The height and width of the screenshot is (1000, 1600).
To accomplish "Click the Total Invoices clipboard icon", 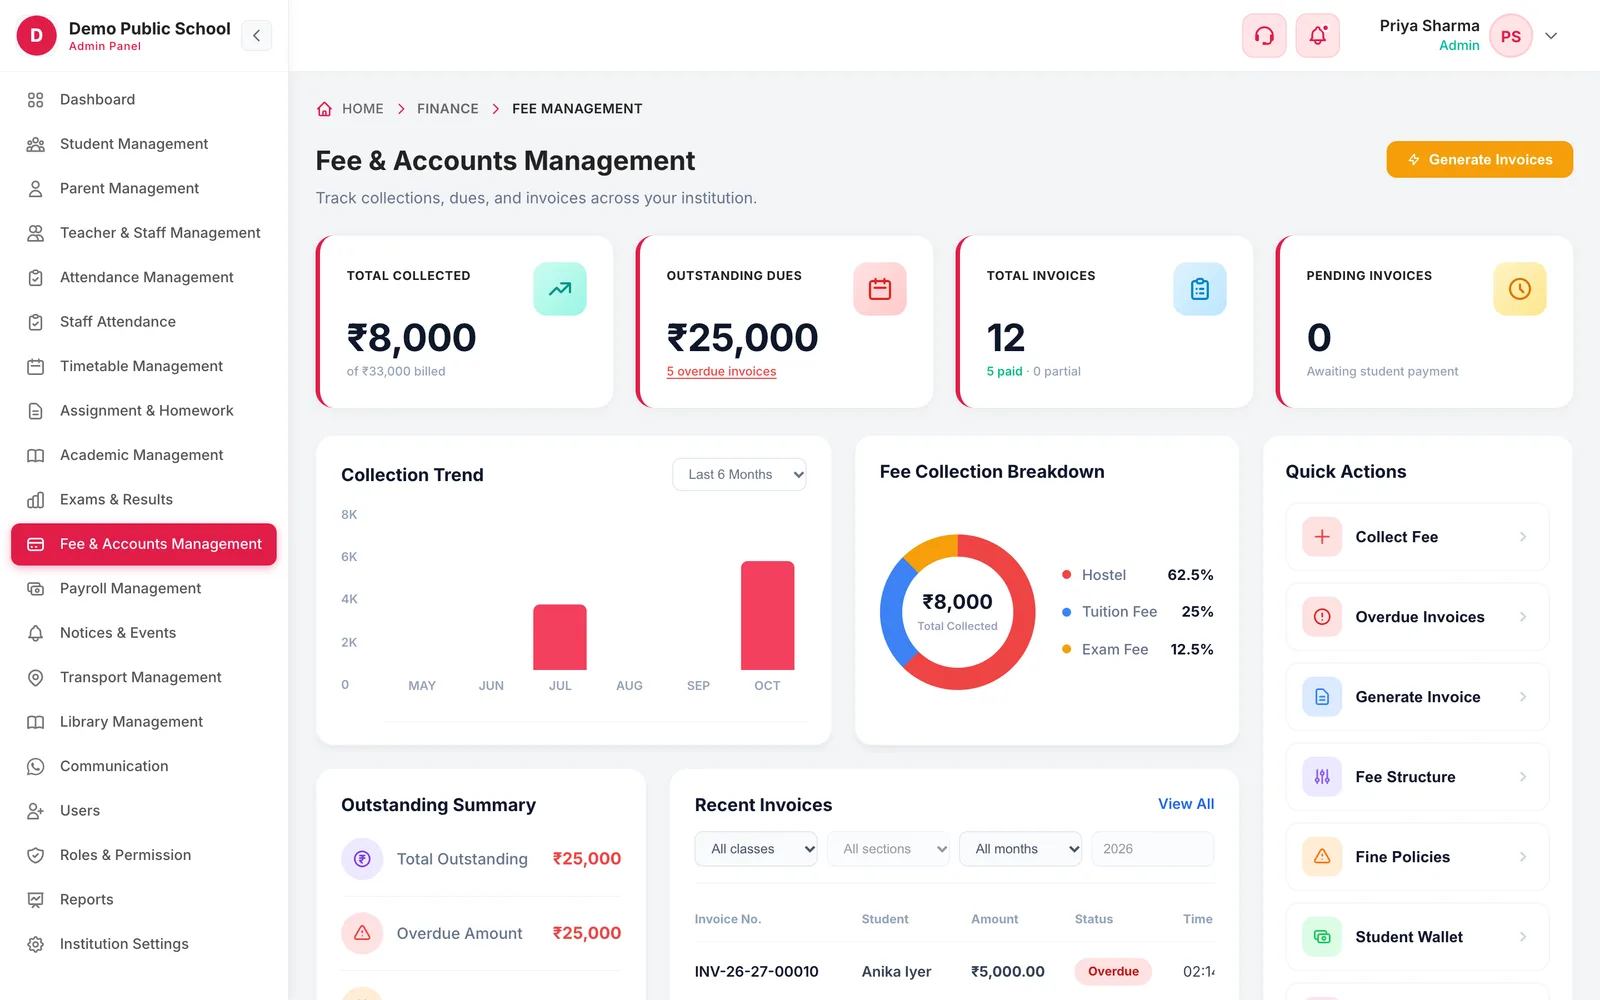I will pos(1200,289).
